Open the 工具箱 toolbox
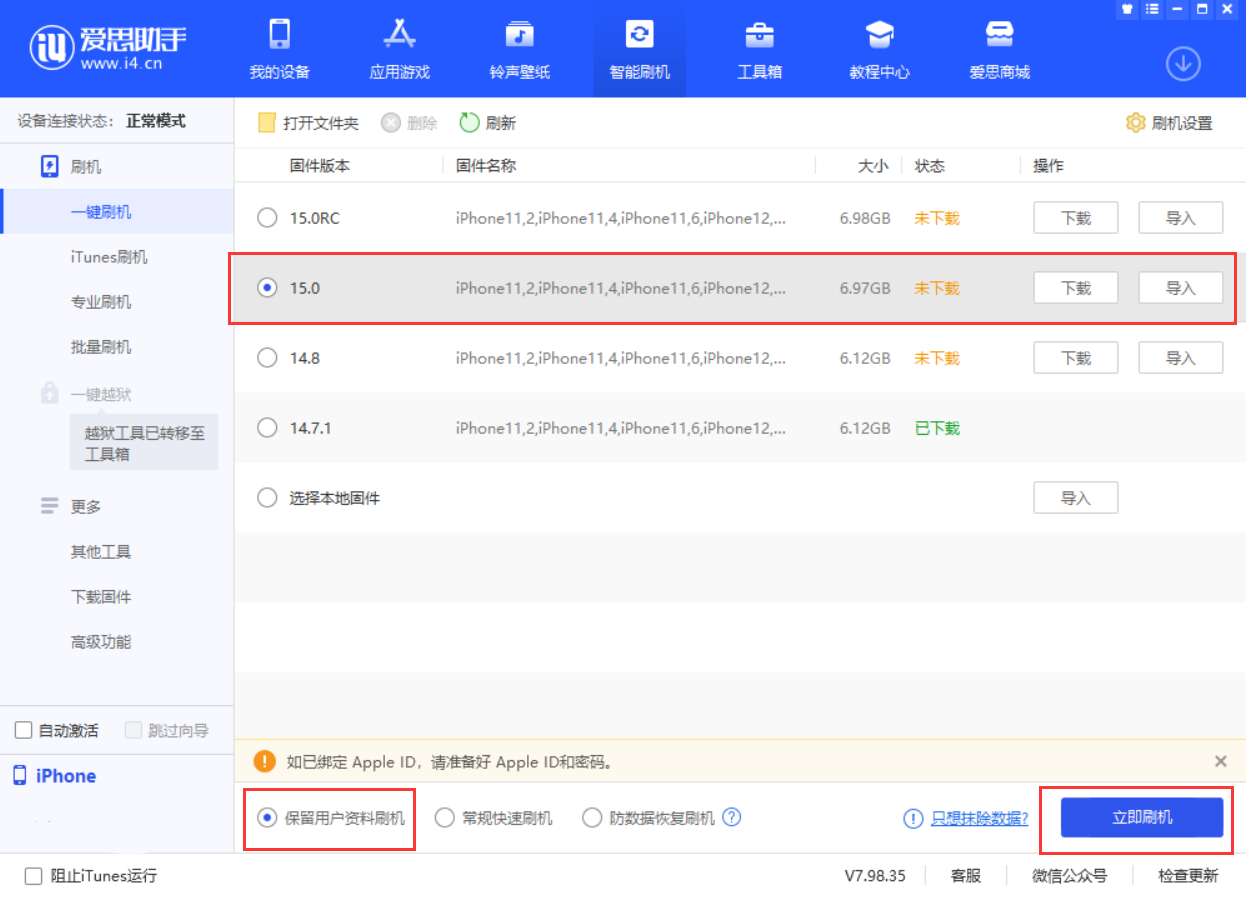Viewport: 1246px width, 897px height. 759,48
